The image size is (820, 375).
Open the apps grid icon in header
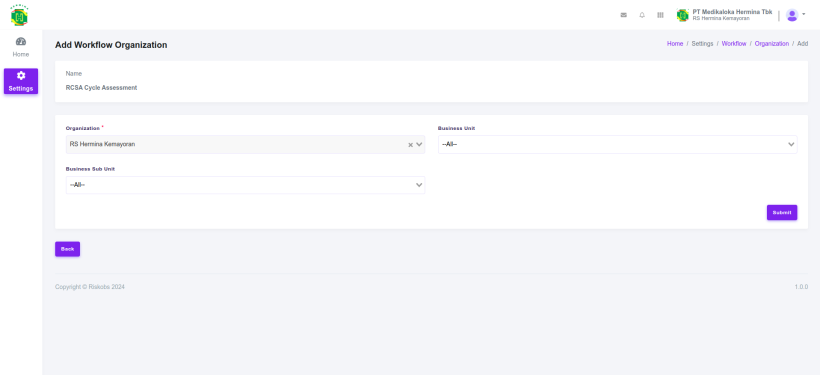(660, 15)
